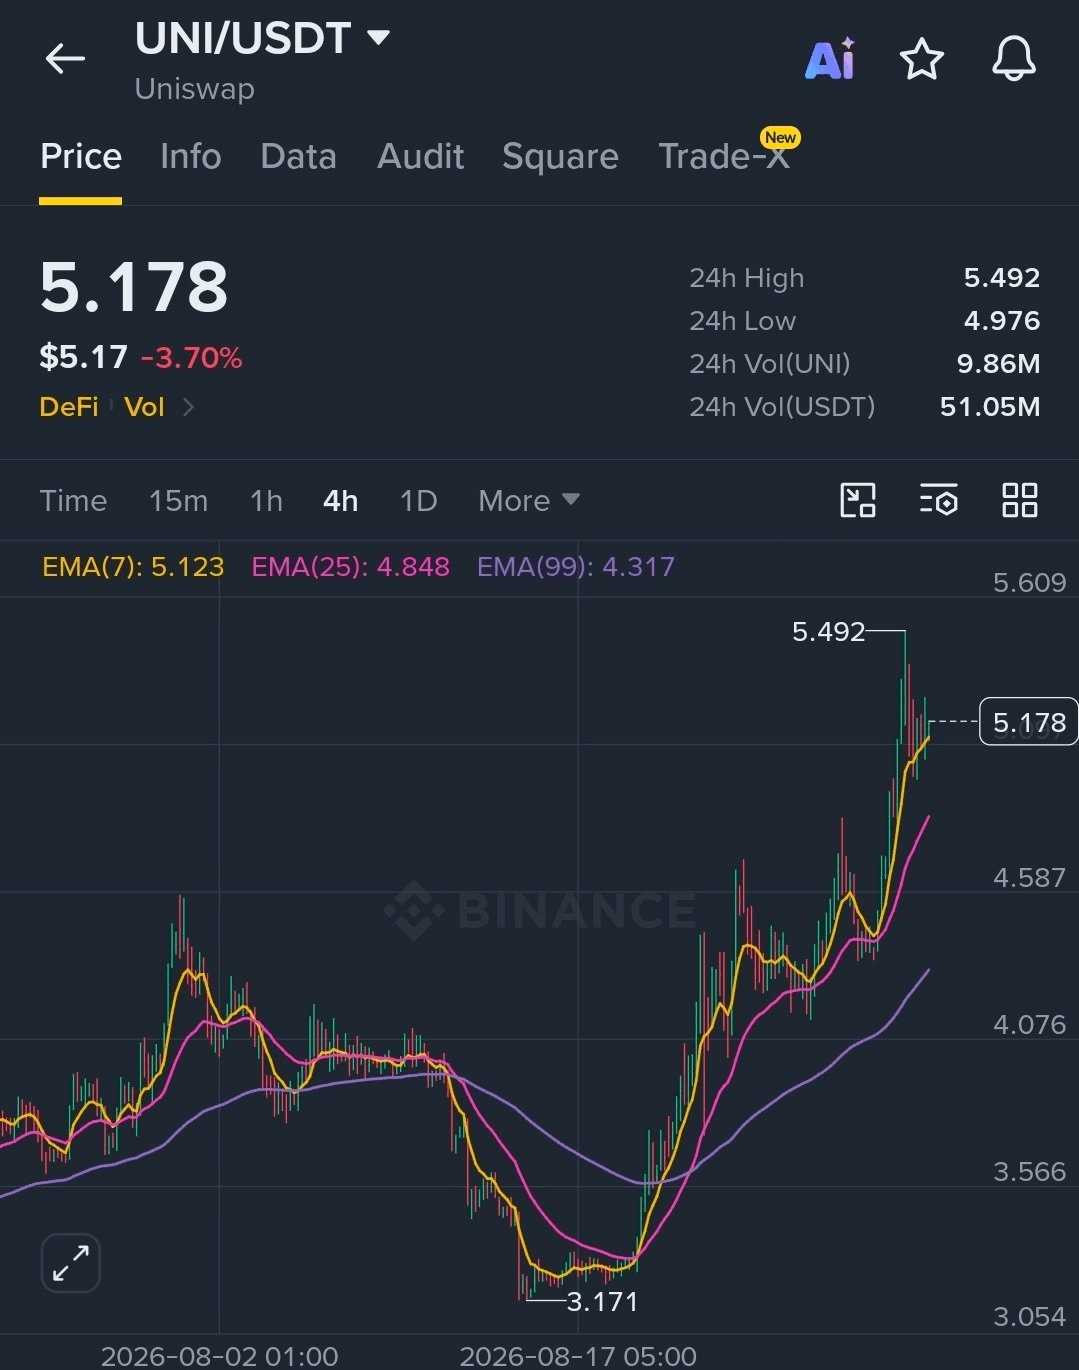Tap the 24h High value 5.492
The image size is (1079, 1370).
[x=1001, y=278]
